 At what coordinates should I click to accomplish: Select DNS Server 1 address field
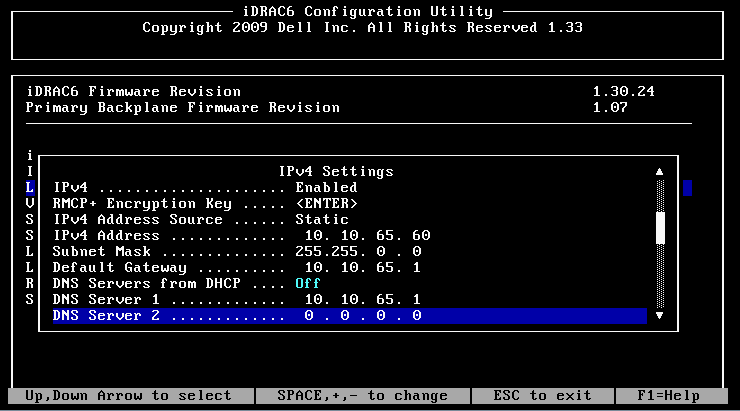[x=362, y=300]
